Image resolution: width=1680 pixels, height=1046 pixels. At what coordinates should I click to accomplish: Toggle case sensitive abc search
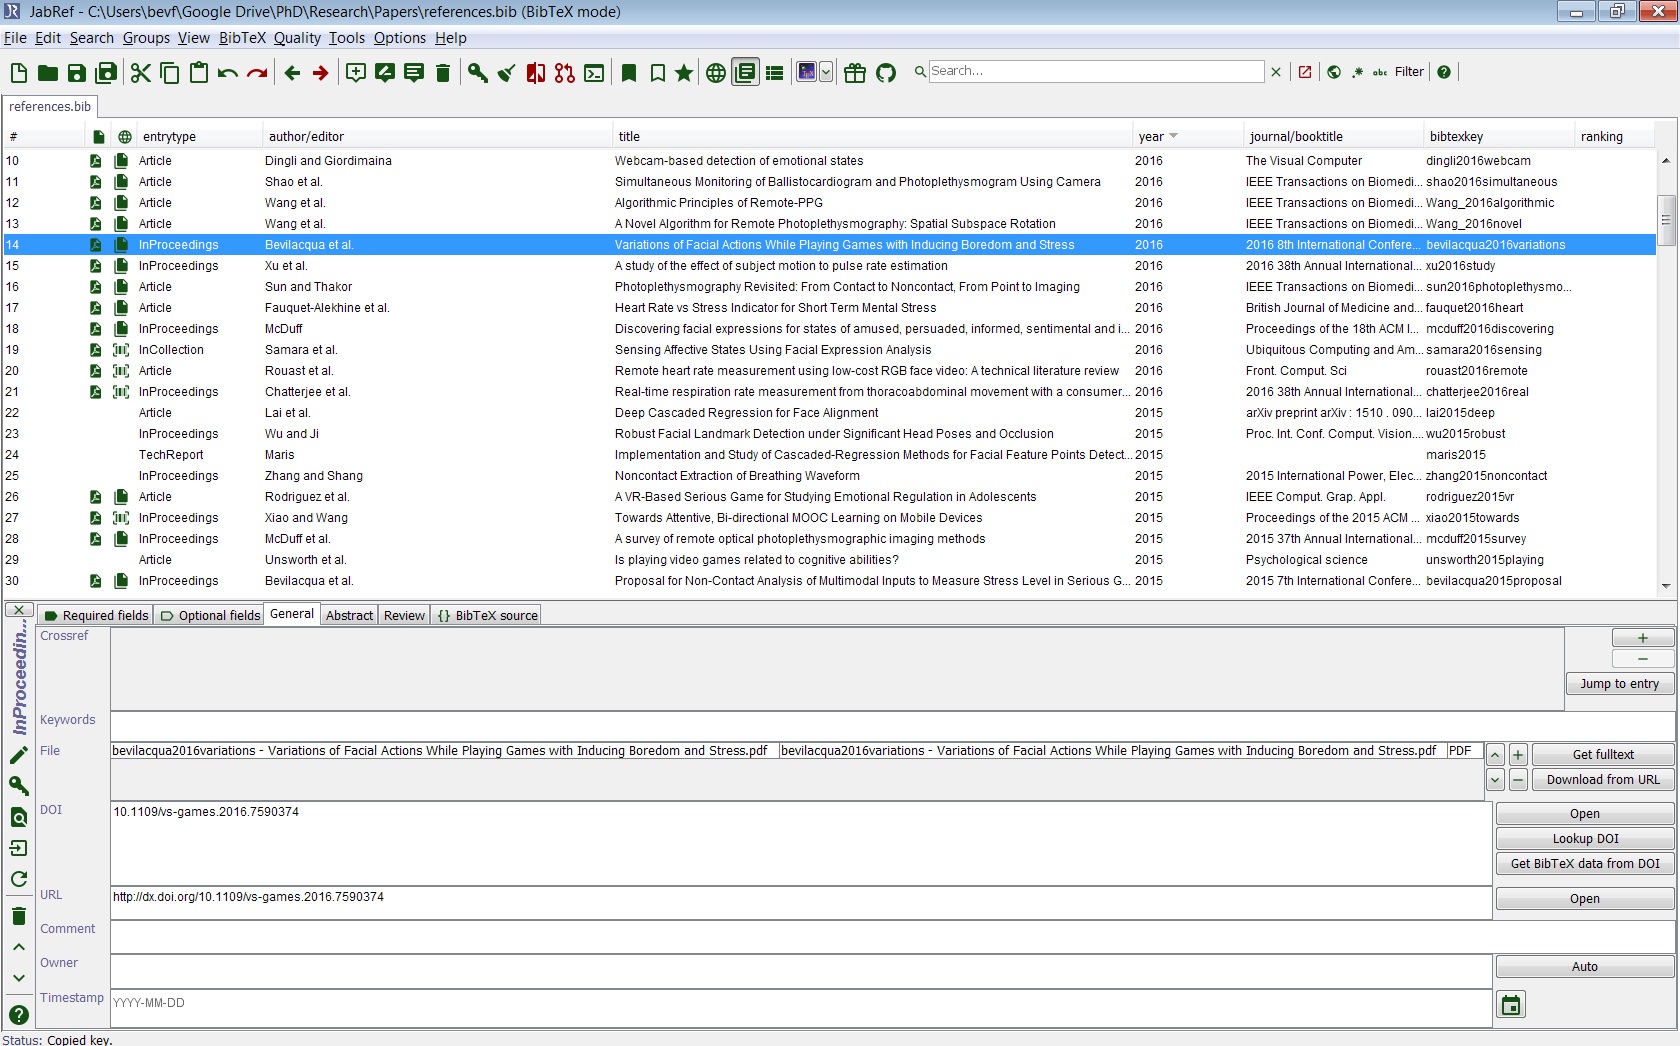tap(1380, 72)
